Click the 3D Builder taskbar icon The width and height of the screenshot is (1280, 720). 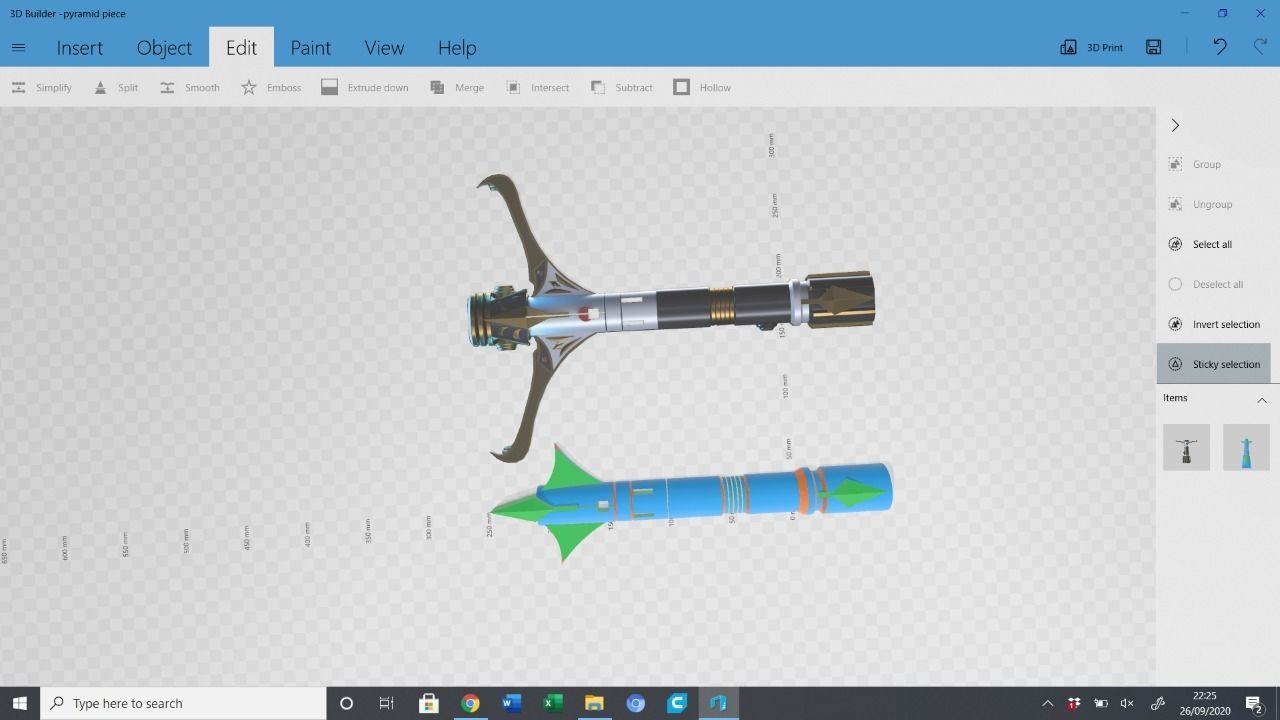click(718, 703)
